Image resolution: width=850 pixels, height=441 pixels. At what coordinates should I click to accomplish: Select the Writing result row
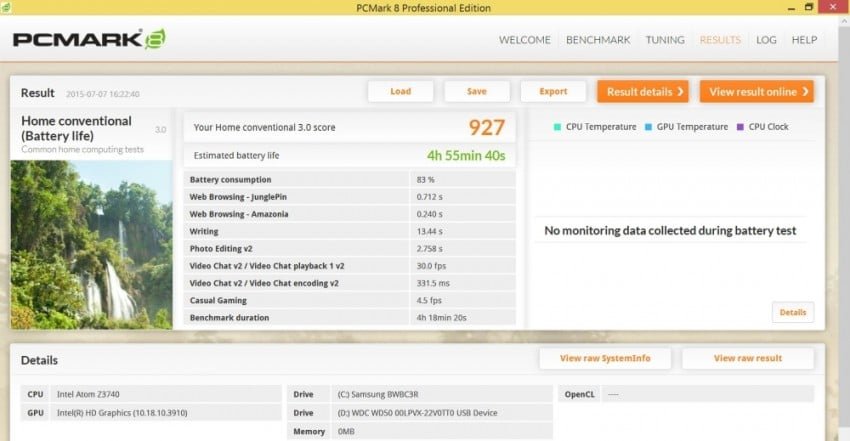click(350, 231)
